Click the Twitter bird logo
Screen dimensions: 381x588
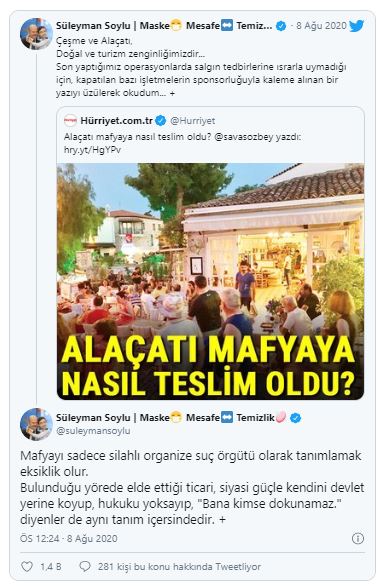pyautogui.click(x=356, y=26)
